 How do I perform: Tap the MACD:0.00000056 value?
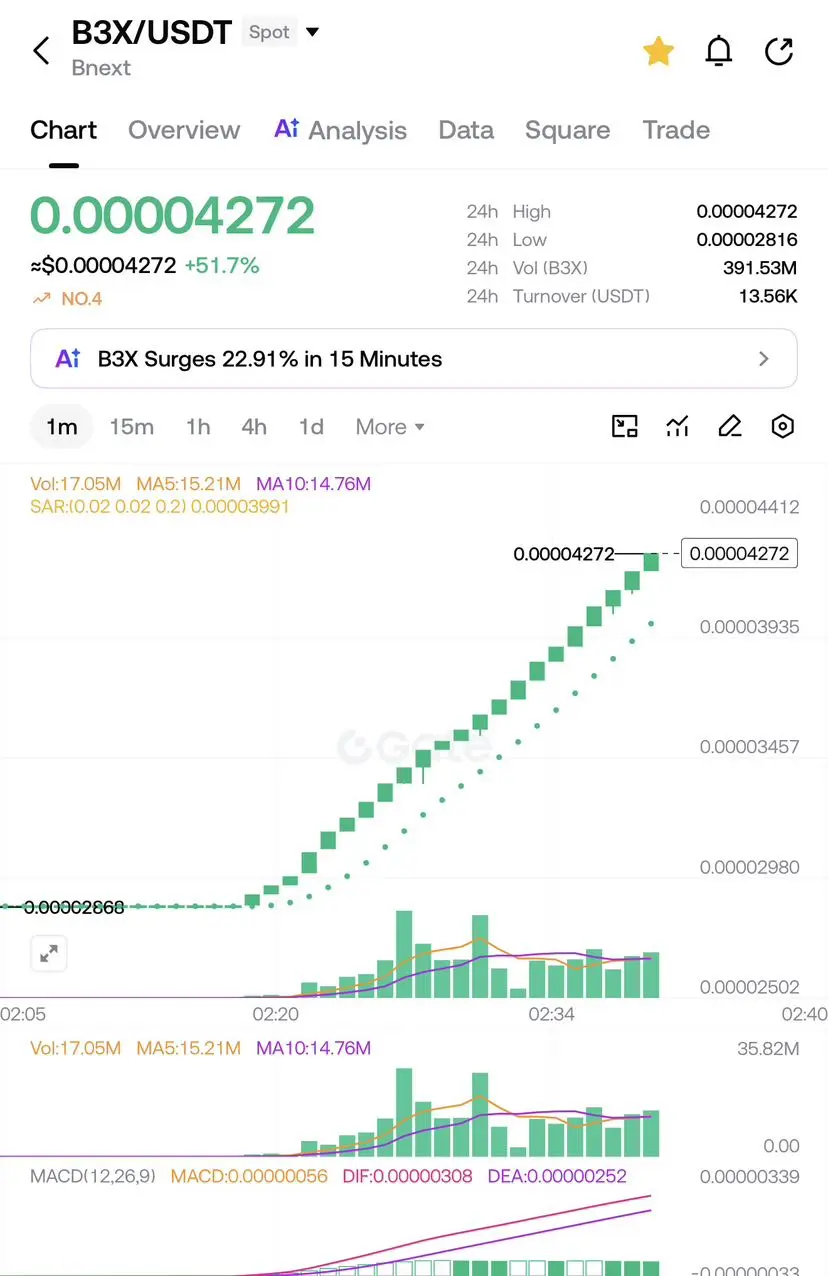click(249, 1176)
